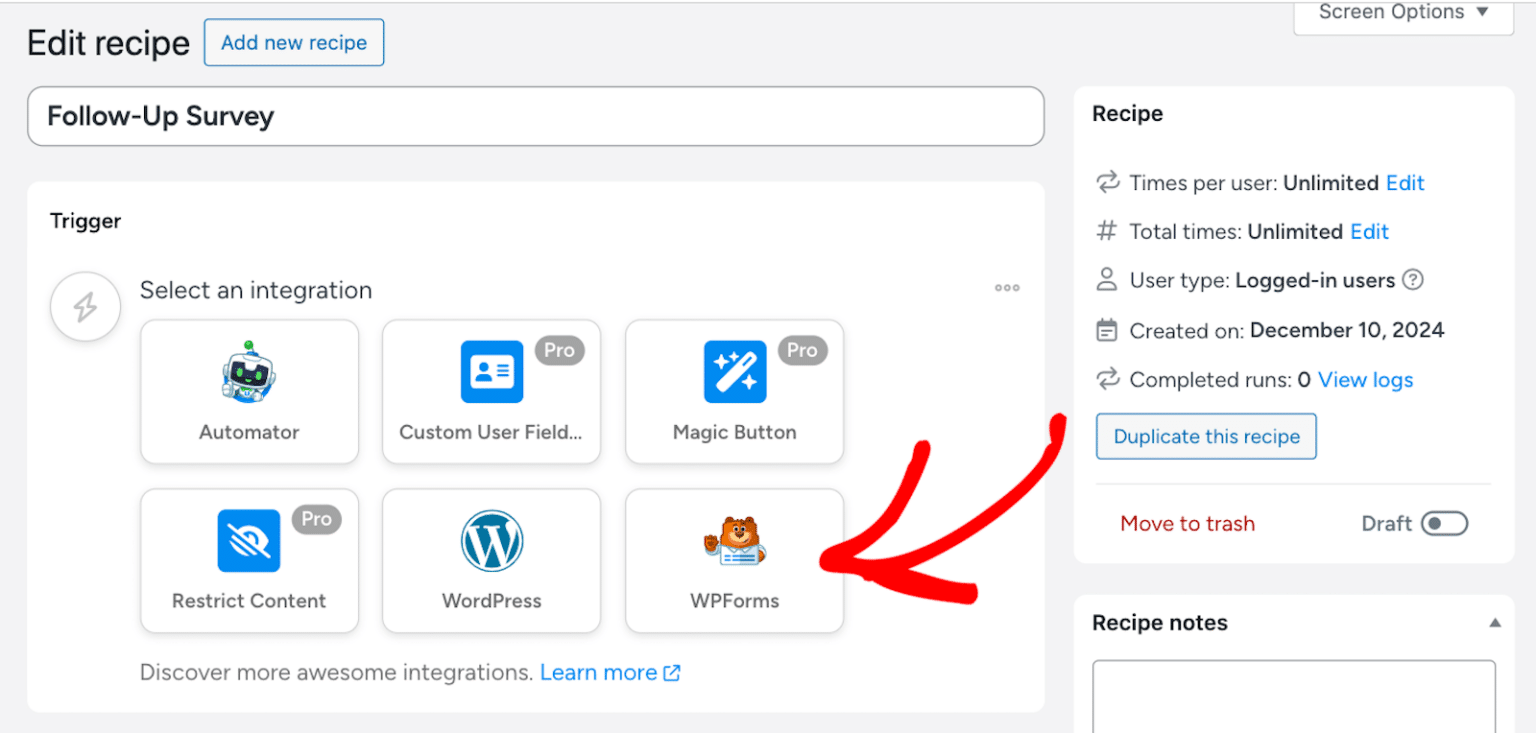Open the Learn more integrations link
Screen dimensions: 1536x733
[x=600, y=672]
